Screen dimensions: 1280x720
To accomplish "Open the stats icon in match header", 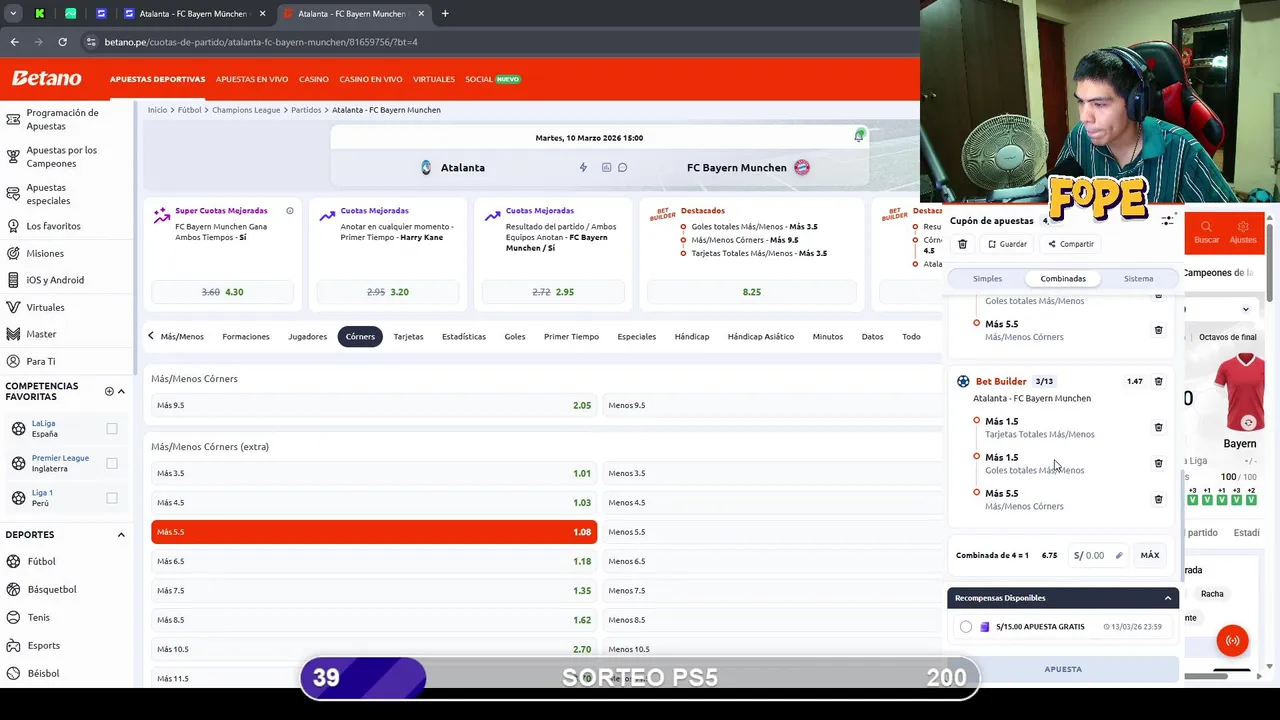I will pyautogui.click(x=606, y=167).
